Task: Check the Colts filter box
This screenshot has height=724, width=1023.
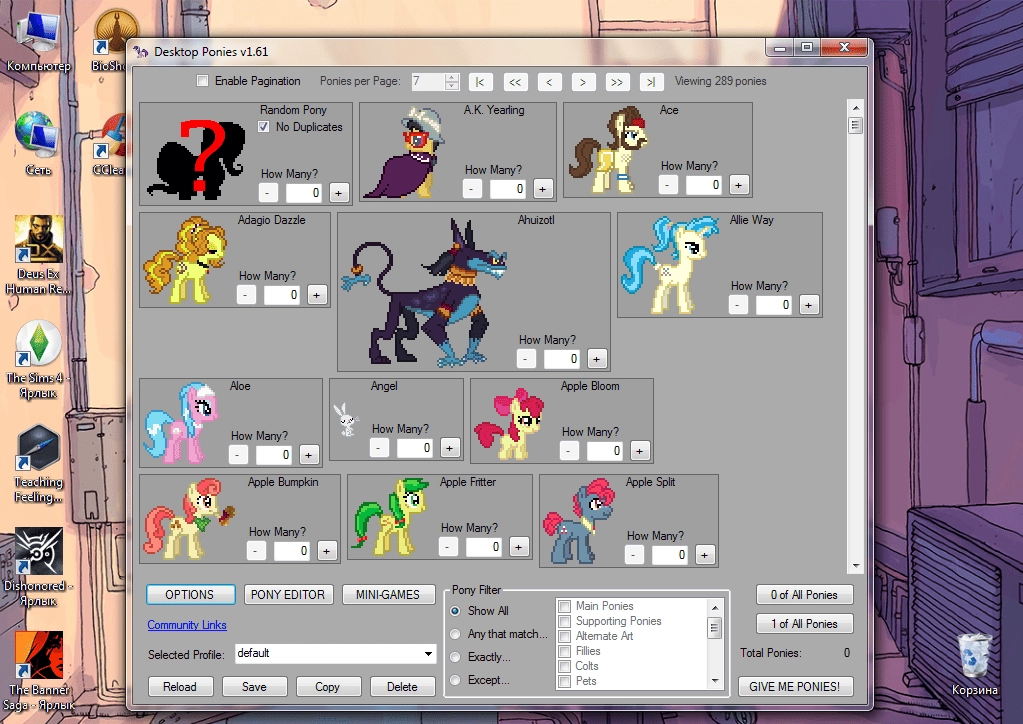Action: point(565,666)
